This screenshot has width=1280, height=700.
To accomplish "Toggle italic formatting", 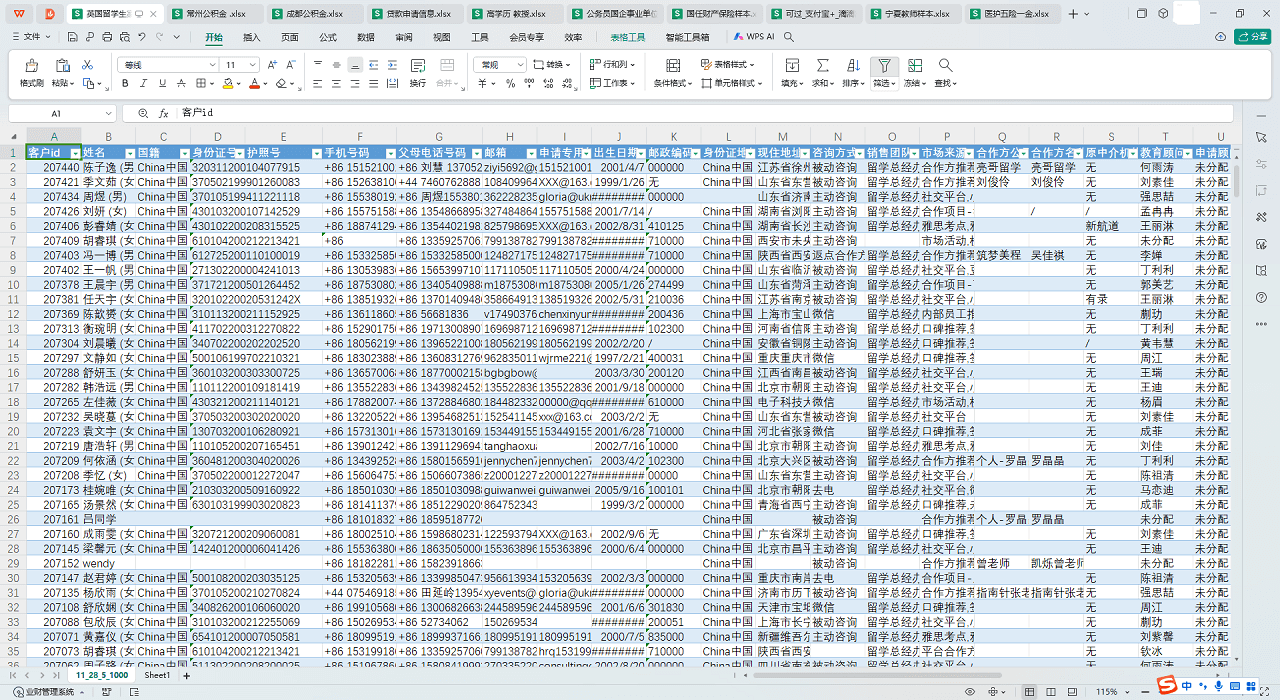I will 144,84.
